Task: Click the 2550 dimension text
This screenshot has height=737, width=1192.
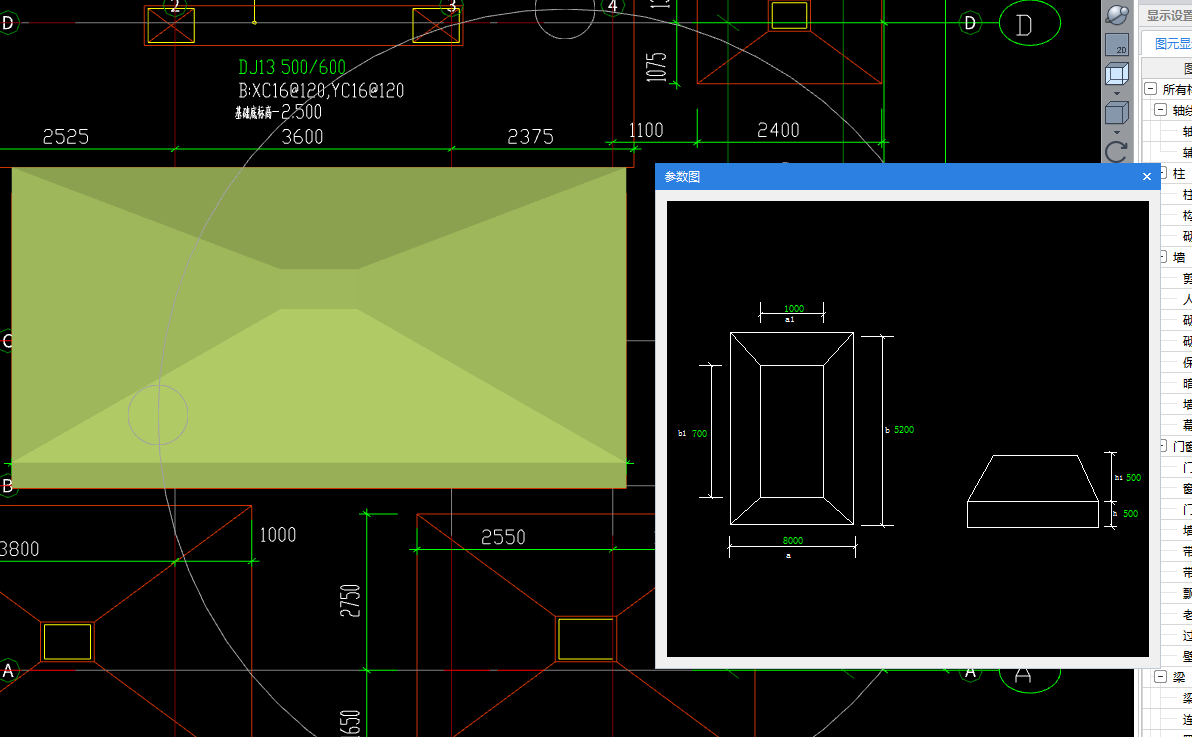Action: pos(503,538)
